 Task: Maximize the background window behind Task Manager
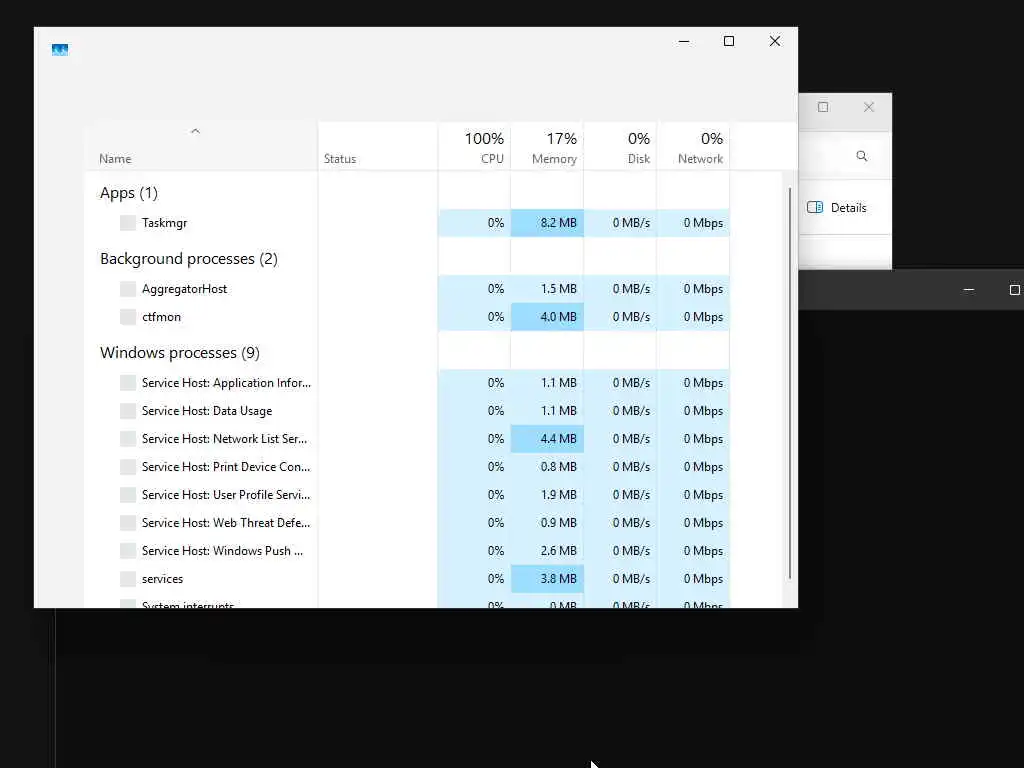[x=823, y=107]
